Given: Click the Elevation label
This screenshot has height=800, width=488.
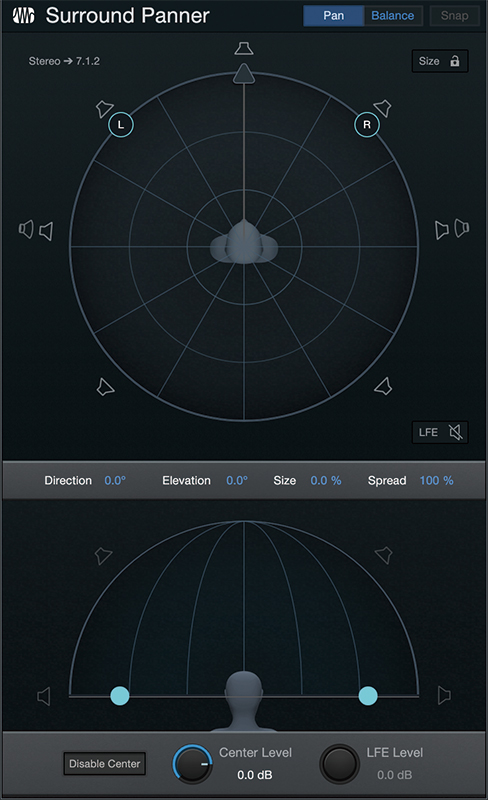Looking at the screenshot, I should point(186,481).
